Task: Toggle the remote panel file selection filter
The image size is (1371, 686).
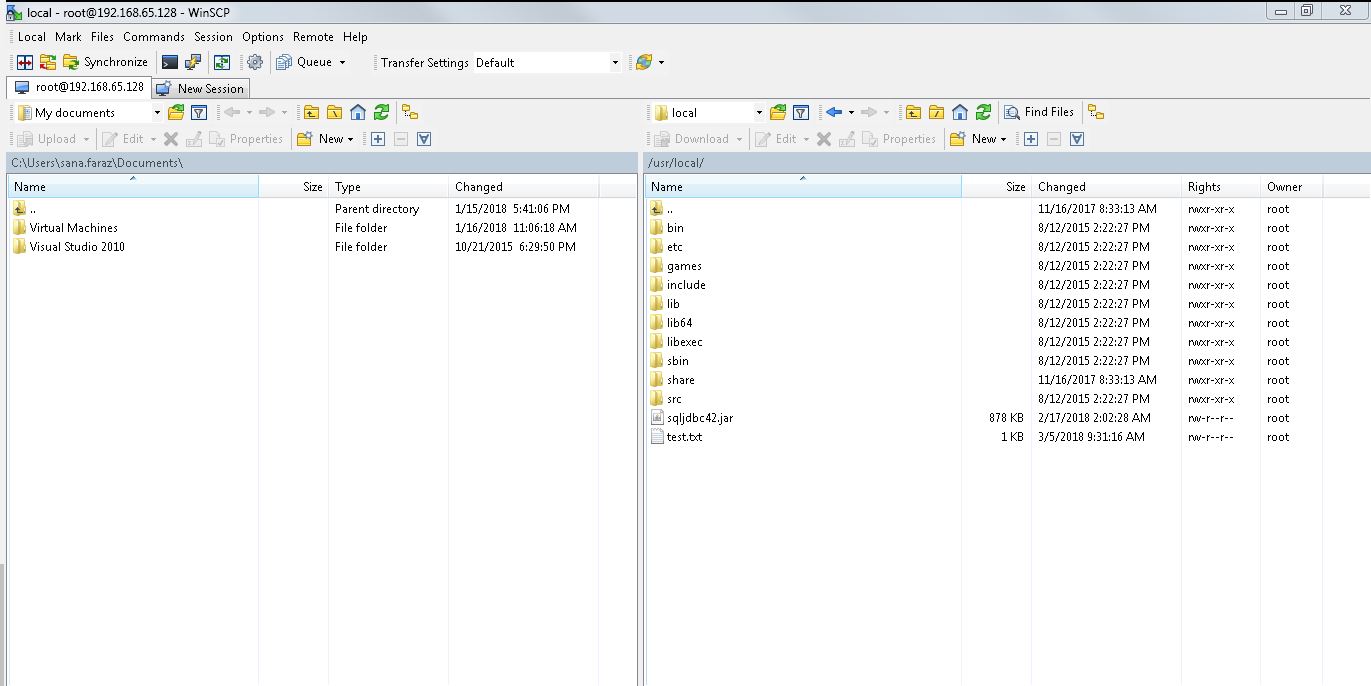Action: pos(1077,139)
